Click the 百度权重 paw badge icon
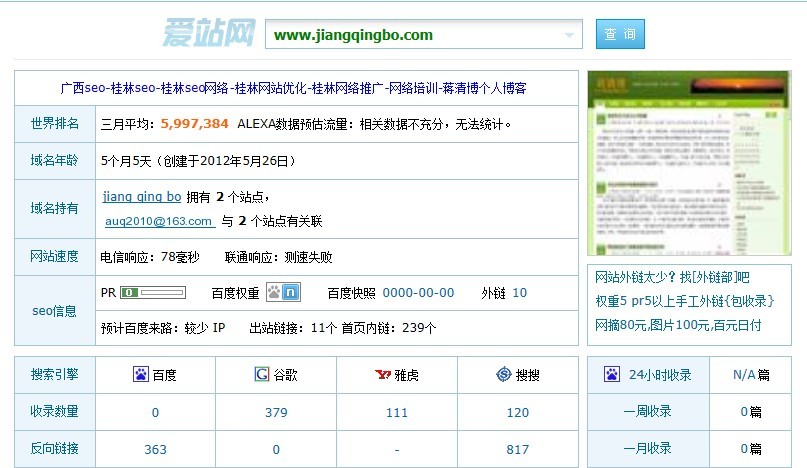This screenshot has height=468, width=807. (283, 292)
